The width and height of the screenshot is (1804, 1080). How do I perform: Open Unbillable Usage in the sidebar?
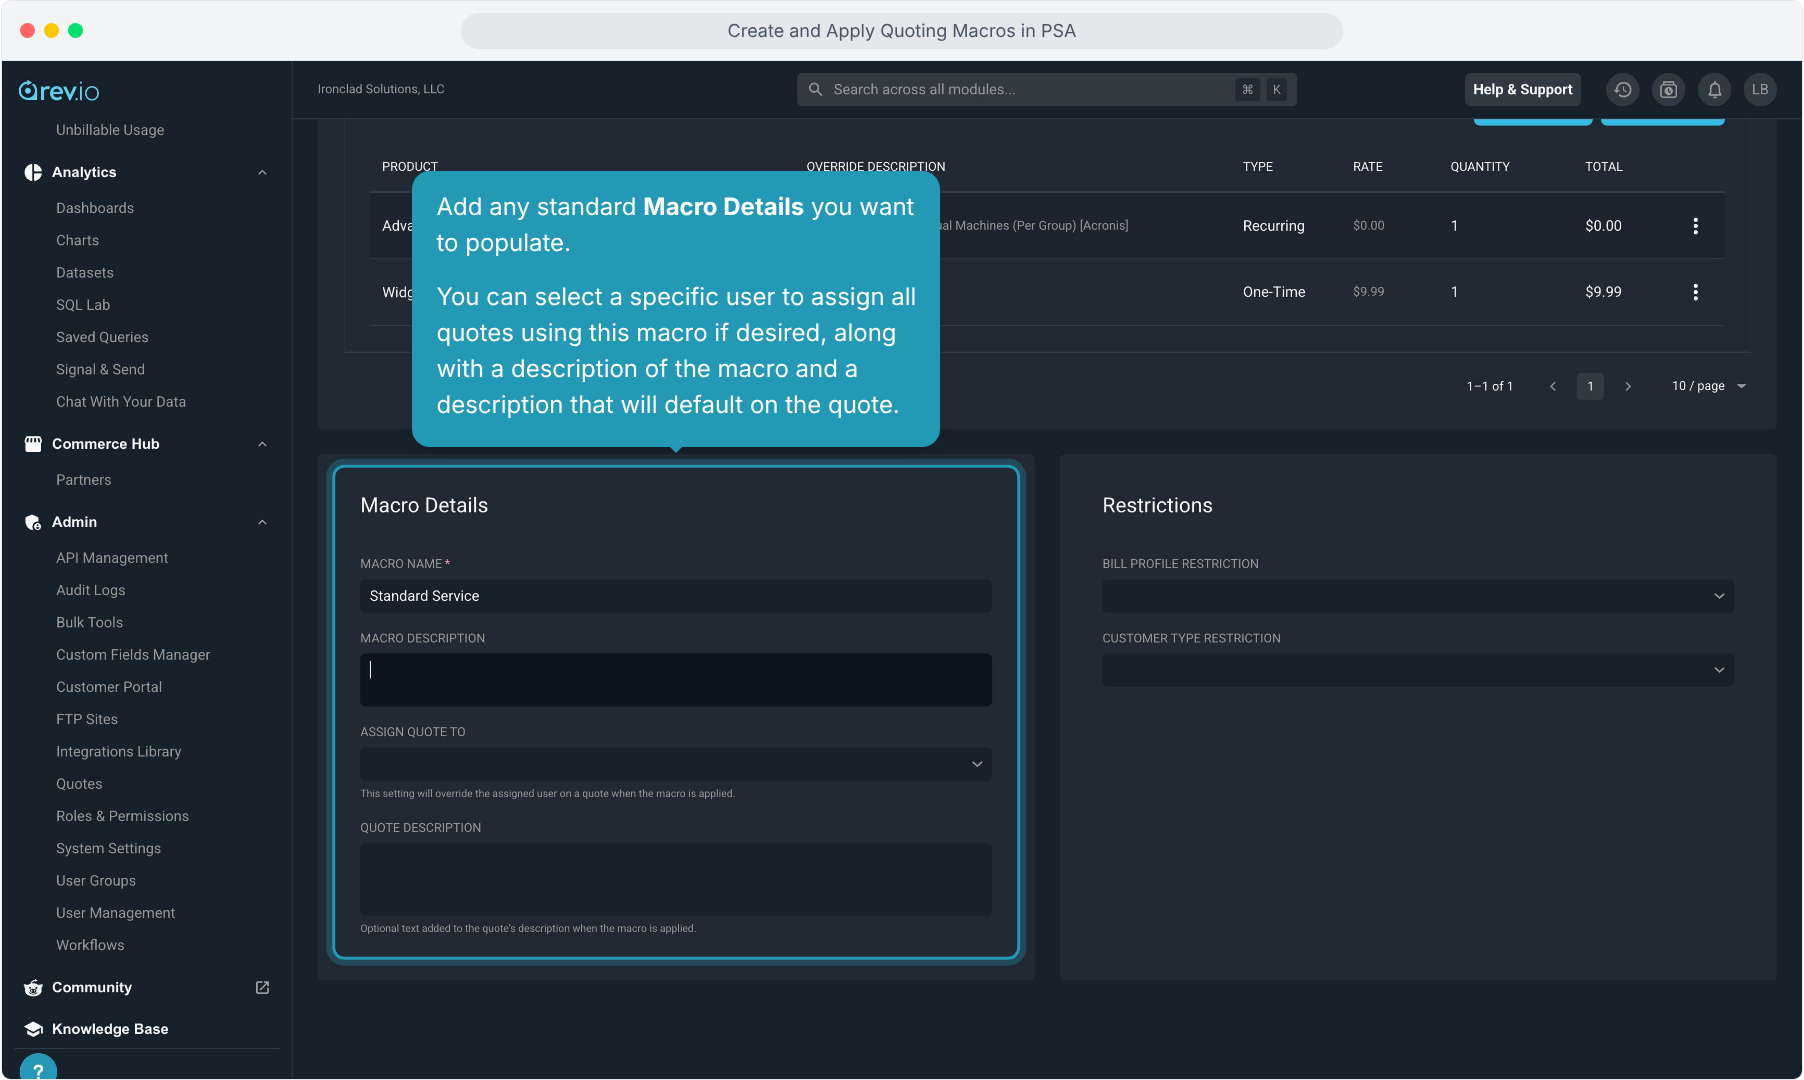[x=110, y=130]
